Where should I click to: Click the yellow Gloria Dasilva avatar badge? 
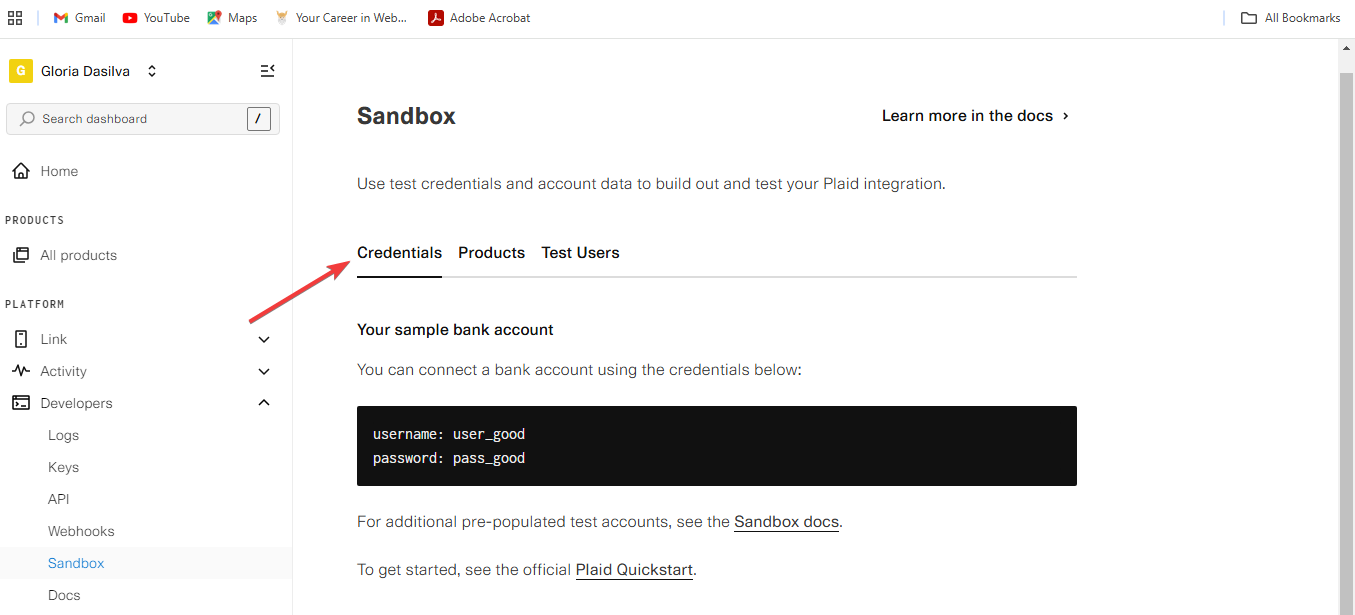[20, 70]
